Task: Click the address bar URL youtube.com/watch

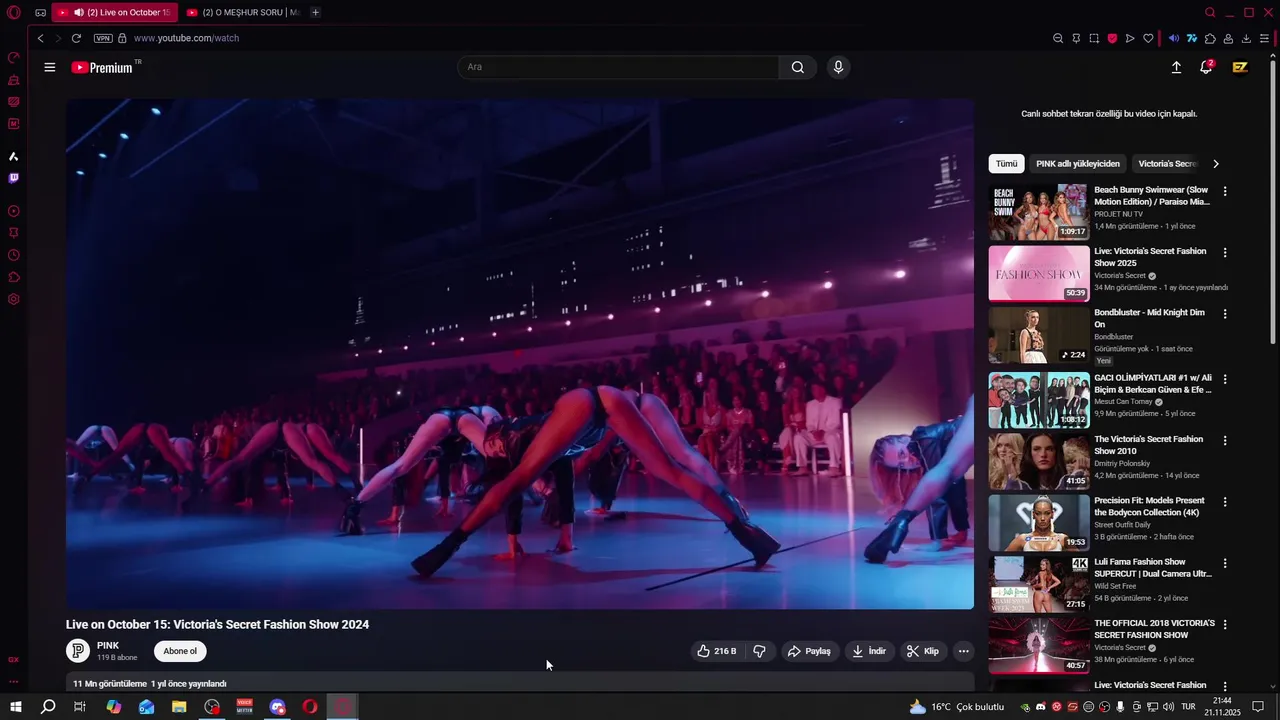Action: click(186, 38)
